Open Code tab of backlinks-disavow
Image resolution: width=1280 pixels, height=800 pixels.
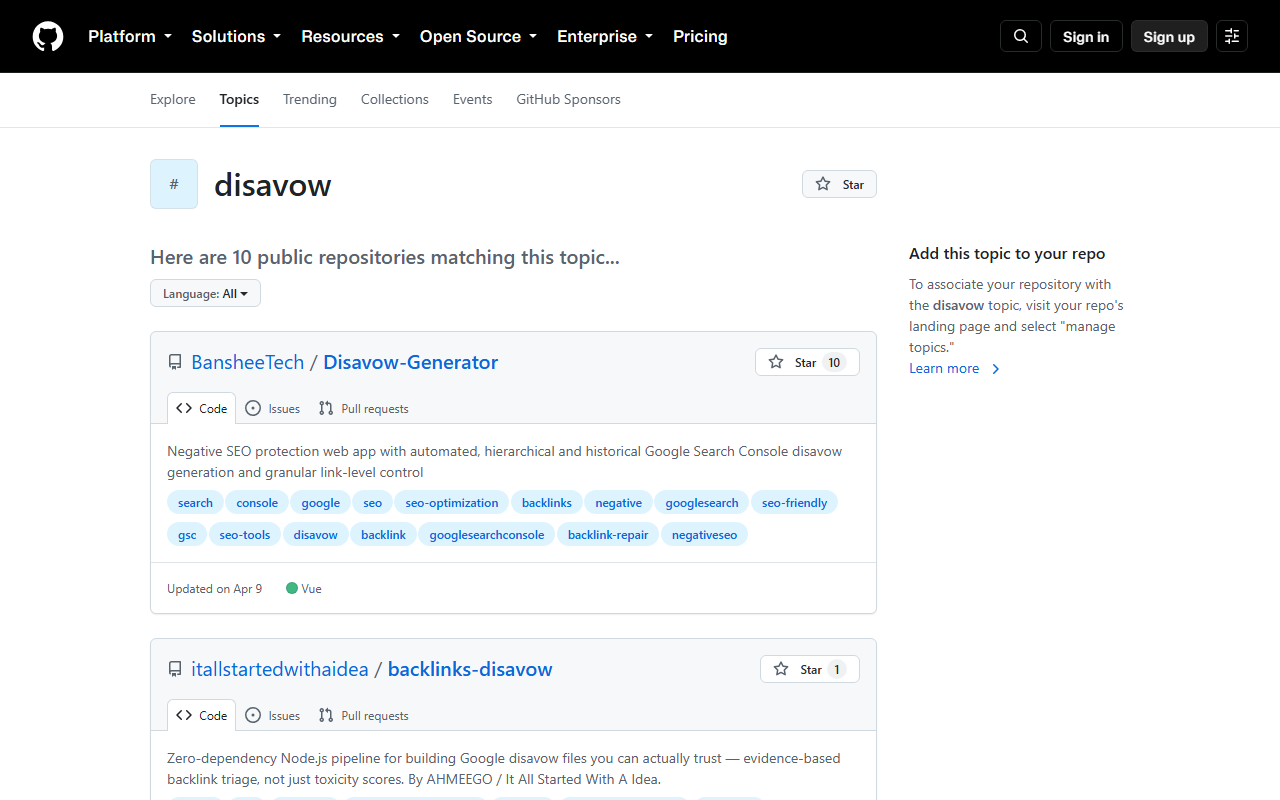(202, 715)
